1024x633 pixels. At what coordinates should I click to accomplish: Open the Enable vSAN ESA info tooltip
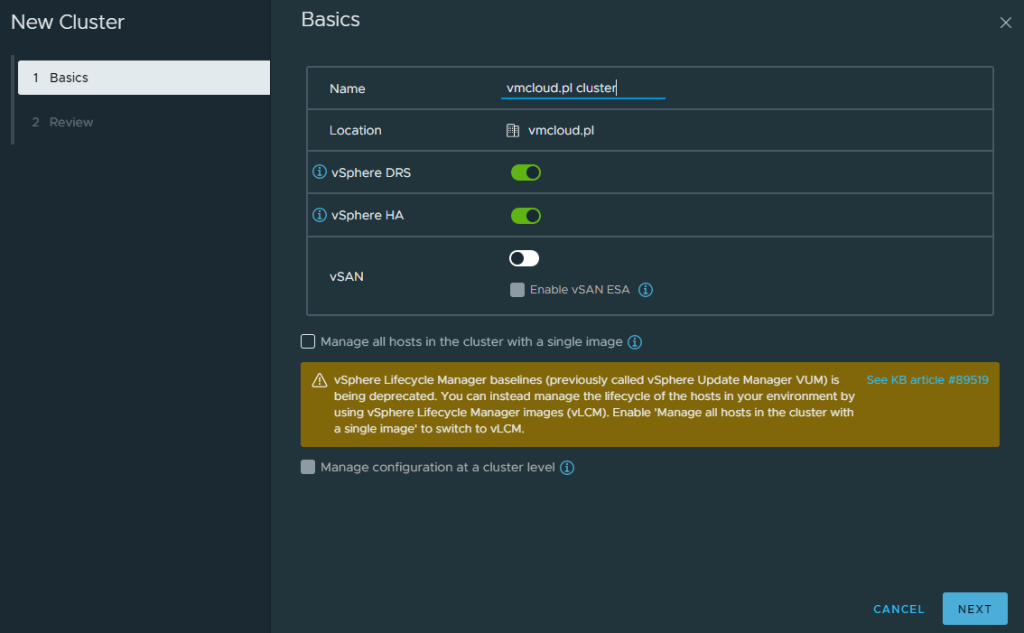(645, 290)
